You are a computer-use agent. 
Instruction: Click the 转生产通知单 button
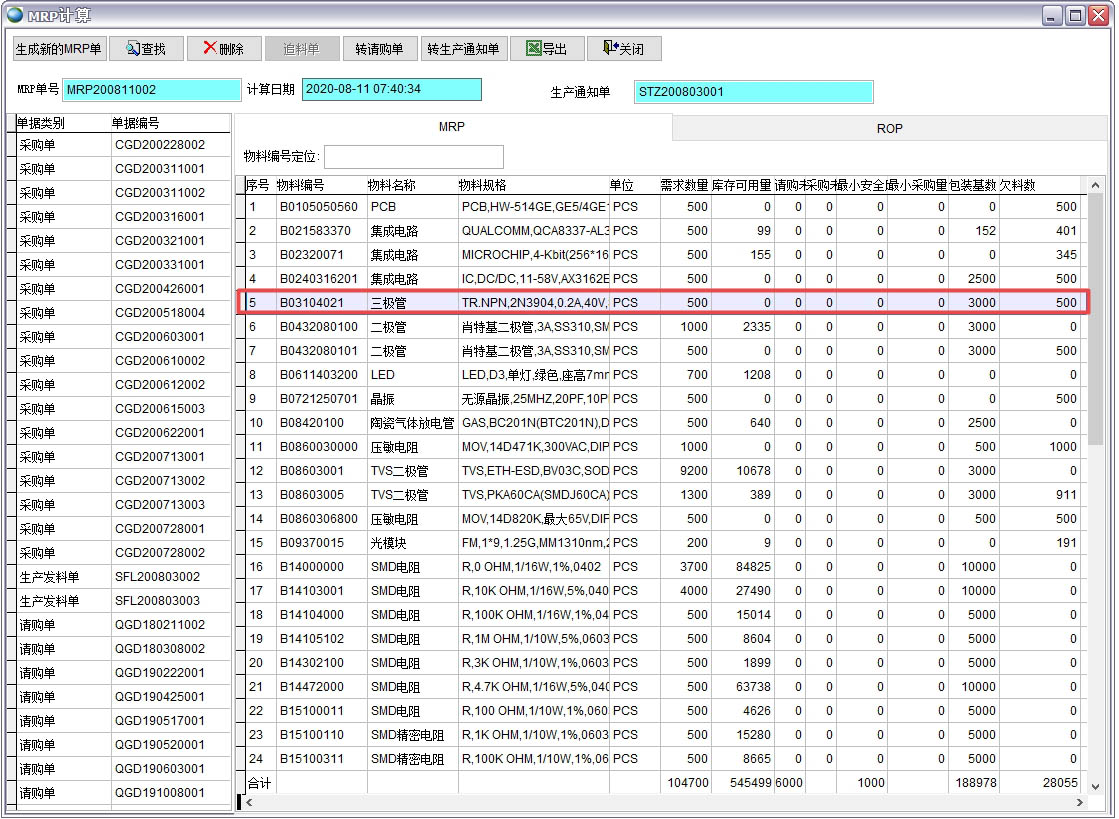click(x=463, y=48)
